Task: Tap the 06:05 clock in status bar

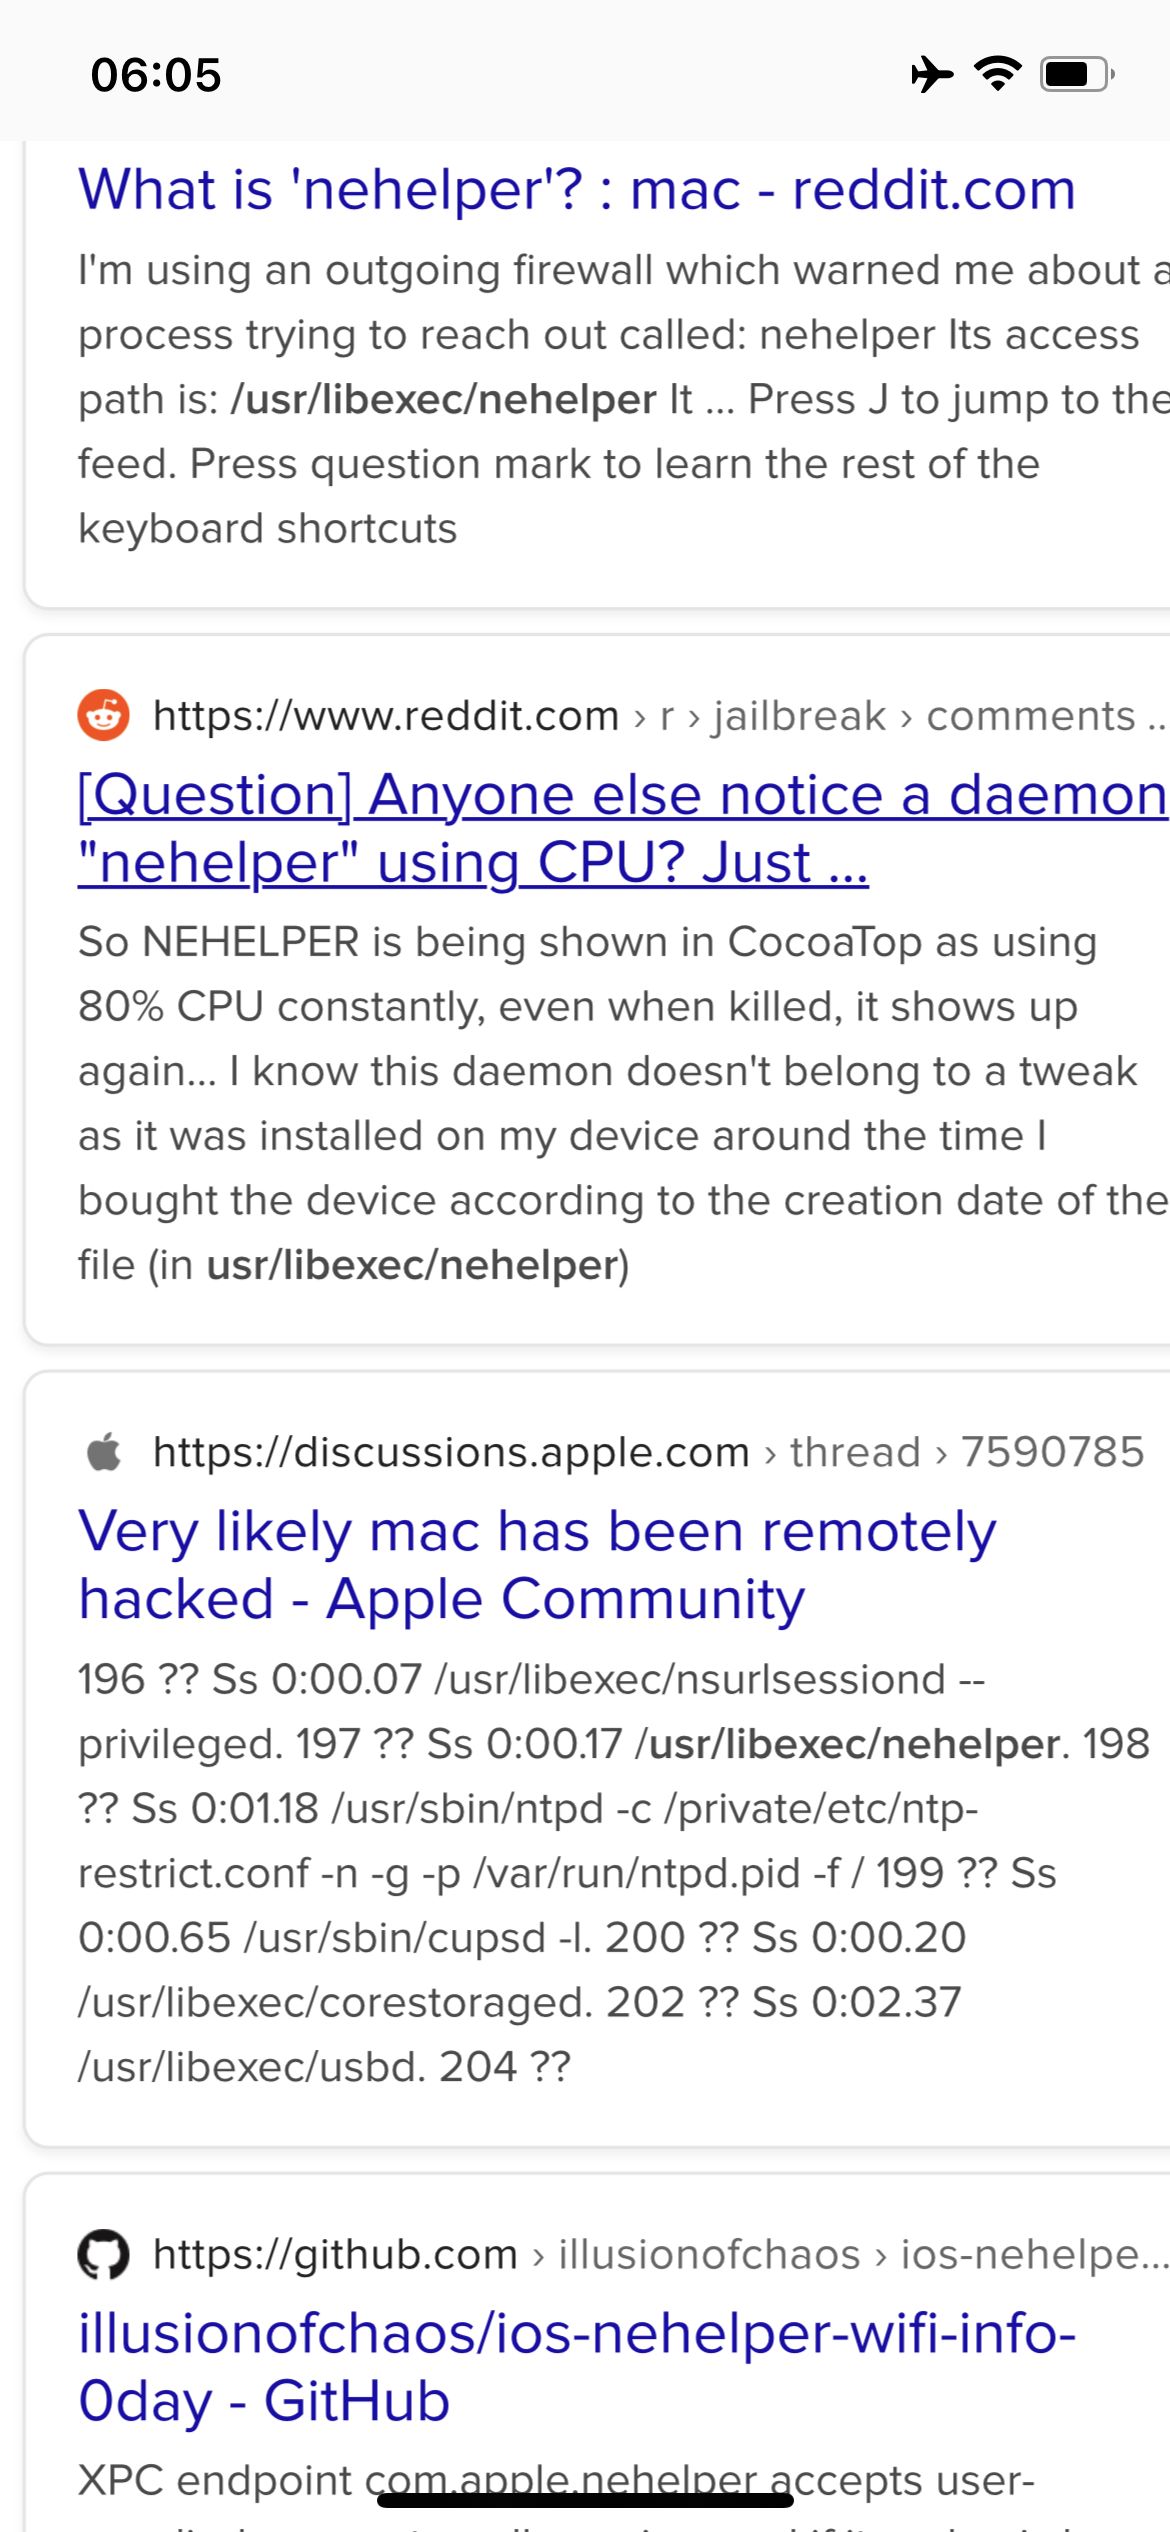Action: pyautogui.click(x=156, y=76)
